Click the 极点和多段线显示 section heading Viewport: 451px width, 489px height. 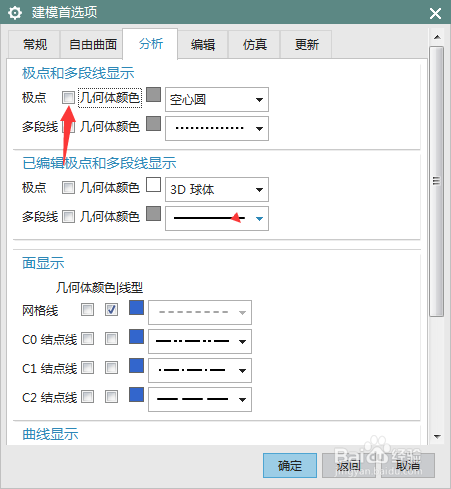[78, 73]
